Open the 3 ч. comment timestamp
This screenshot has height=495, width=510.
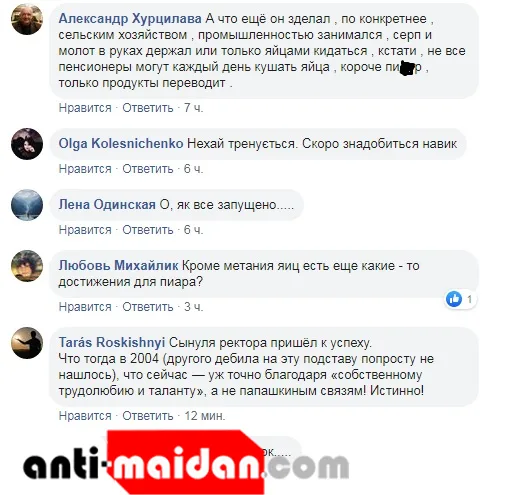(193, 307)
